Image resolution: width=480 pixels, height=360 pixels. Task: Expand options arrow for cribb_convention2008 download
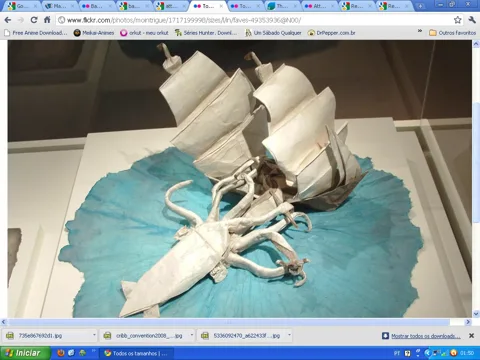click(191, 334)
